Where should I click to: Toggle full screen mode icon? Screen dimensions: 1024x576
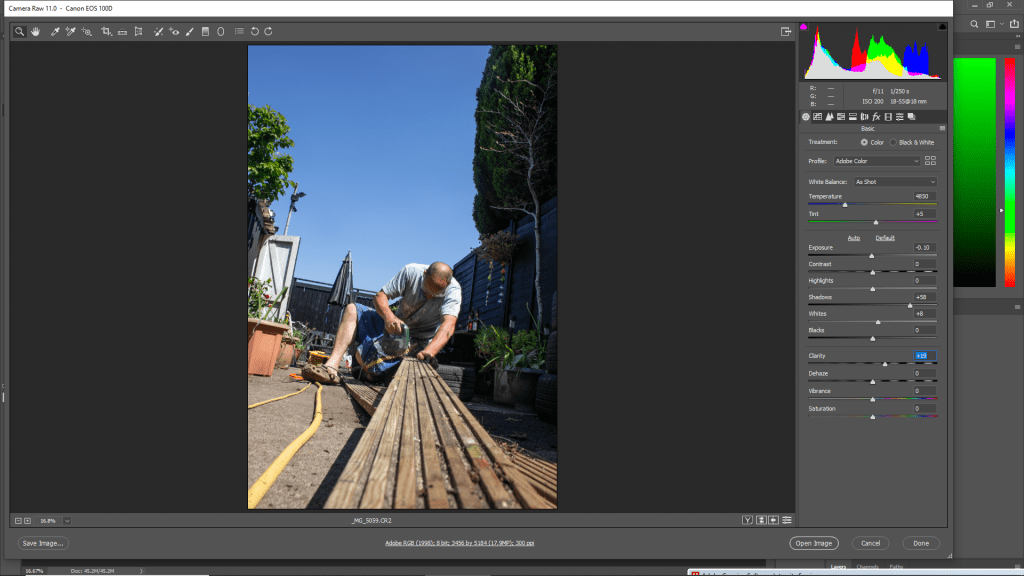click(786, 32)
